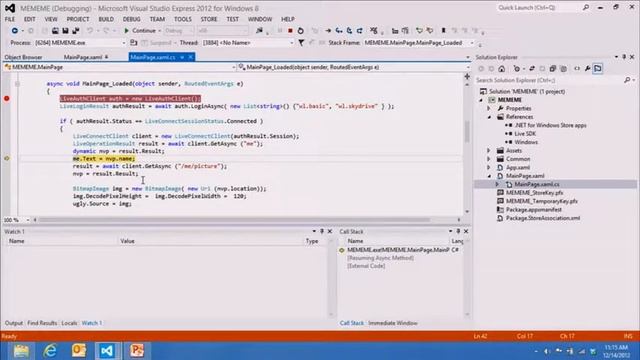Open the Stack Frame dropdown
This screenshot has height=360, width=640.
pyautogui.click(x=472, y=42)
